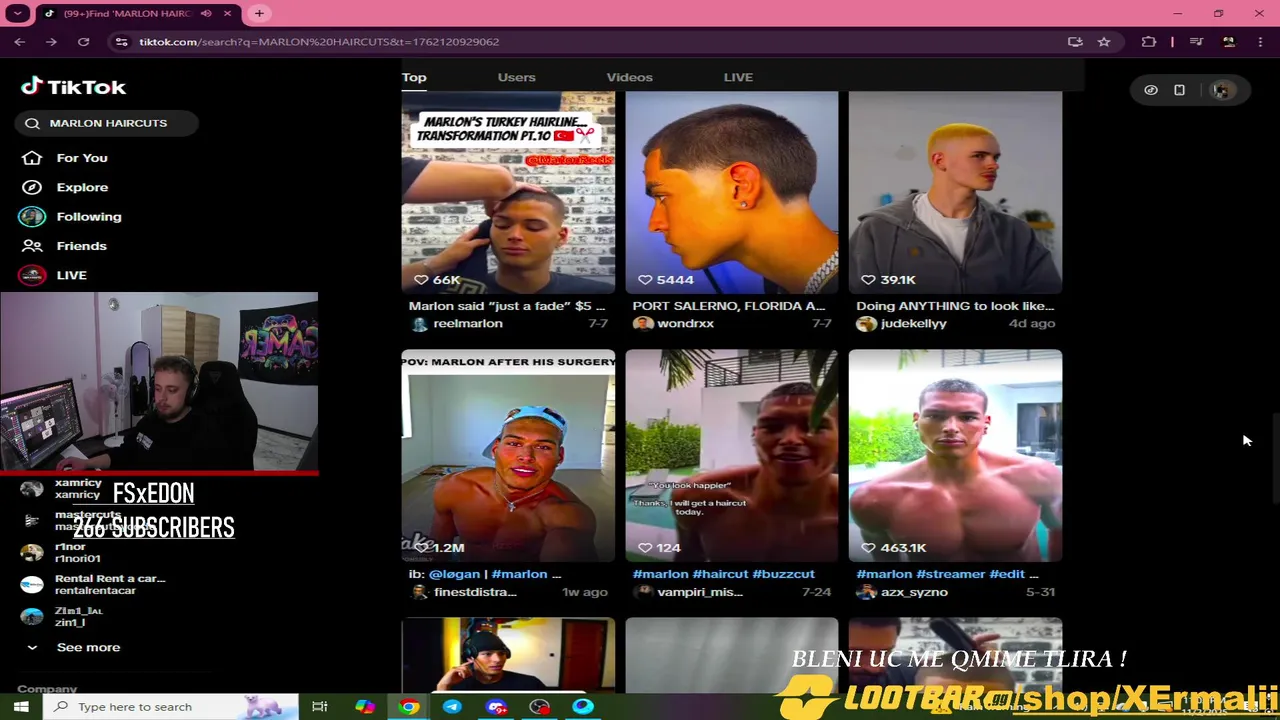Open Copilot on the Windows taskbar
Screen dimensions: 1280x720
point(365,707)
